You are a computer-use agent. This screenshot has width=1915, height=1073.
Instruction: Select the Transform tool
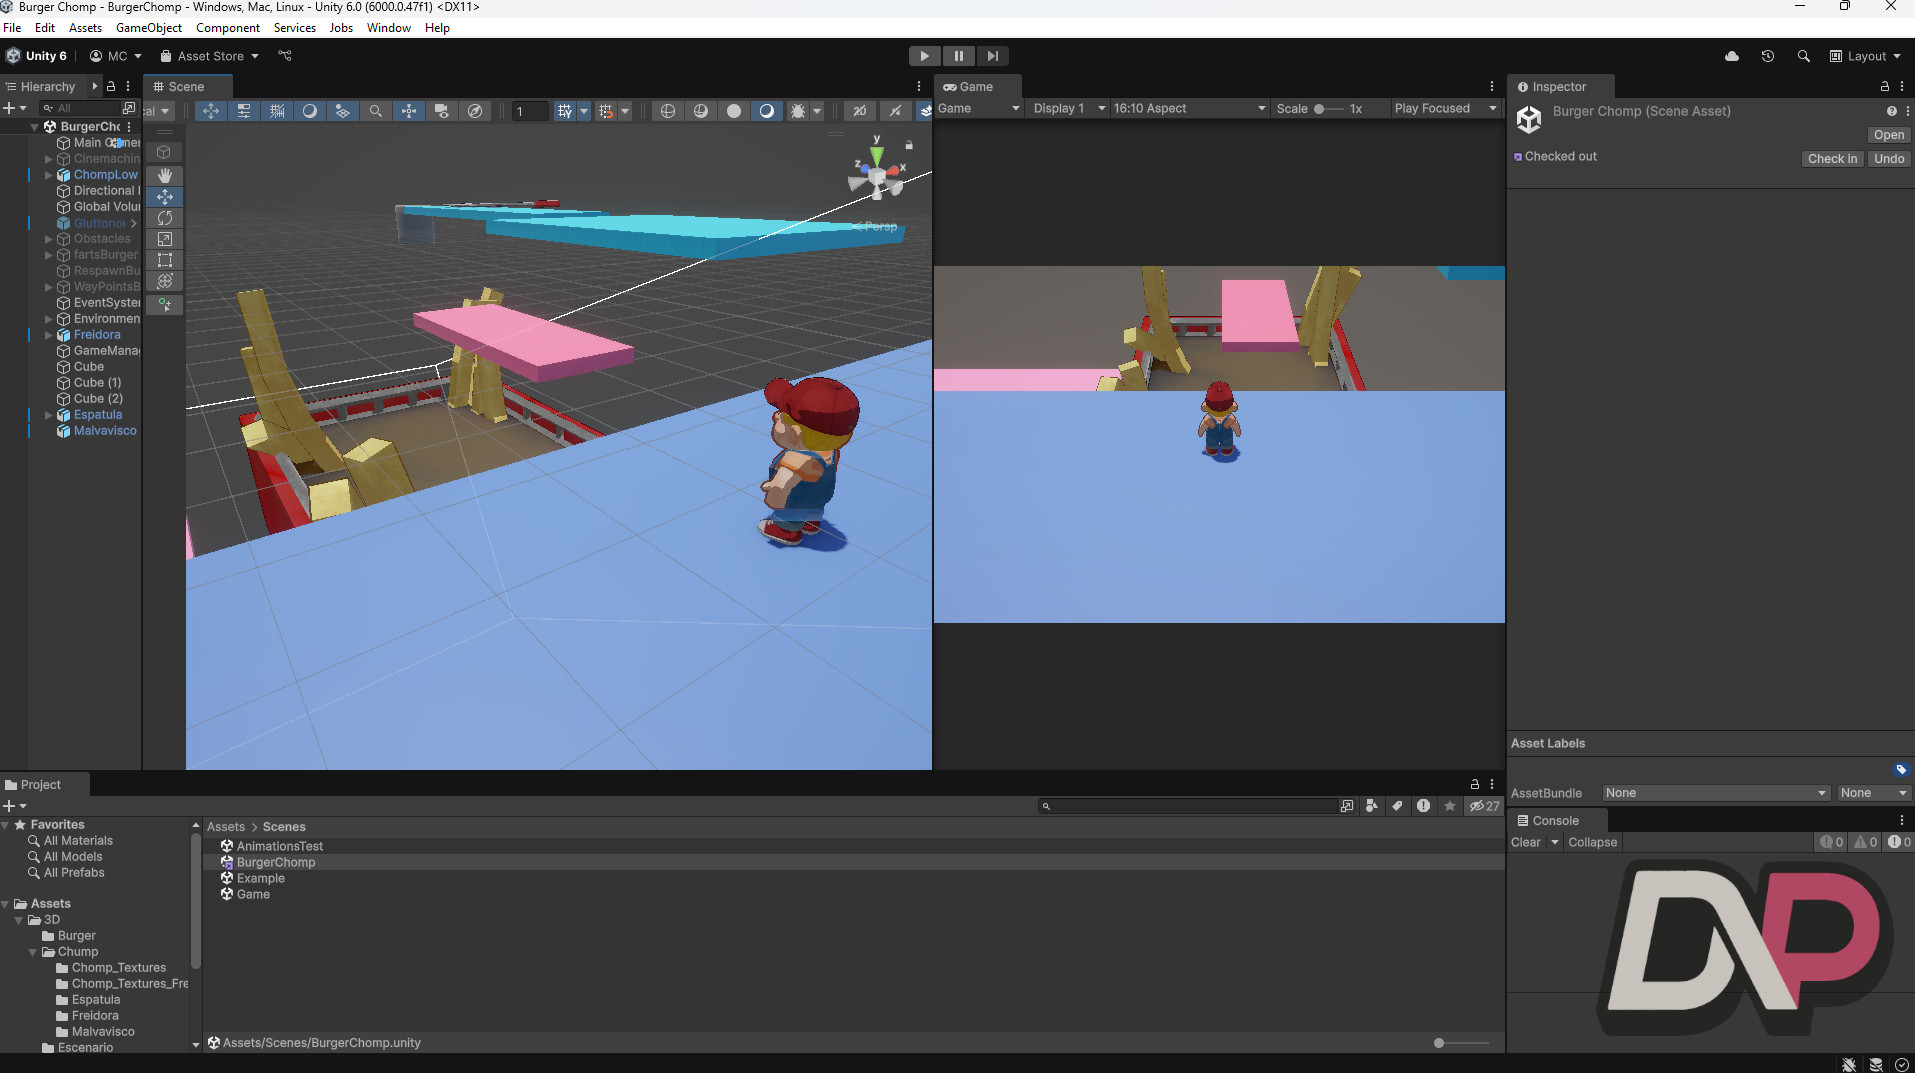pyautogui.click(x=165, y=281)
